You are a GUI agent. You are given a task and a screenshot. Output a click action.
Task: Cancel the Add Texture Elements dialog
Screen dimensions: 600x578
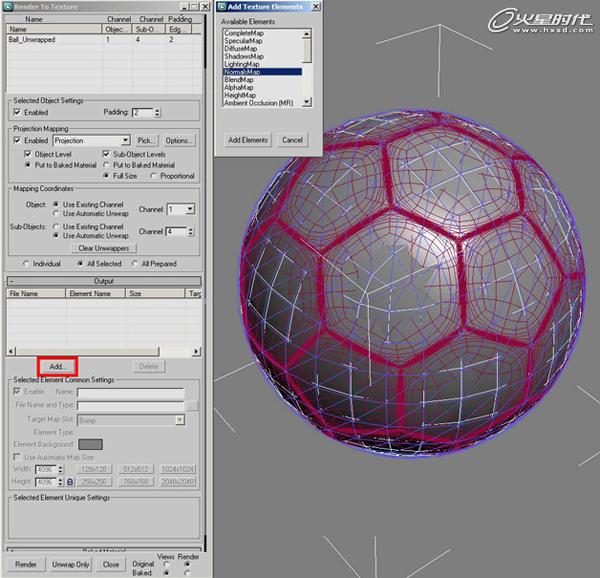(292, 140)
